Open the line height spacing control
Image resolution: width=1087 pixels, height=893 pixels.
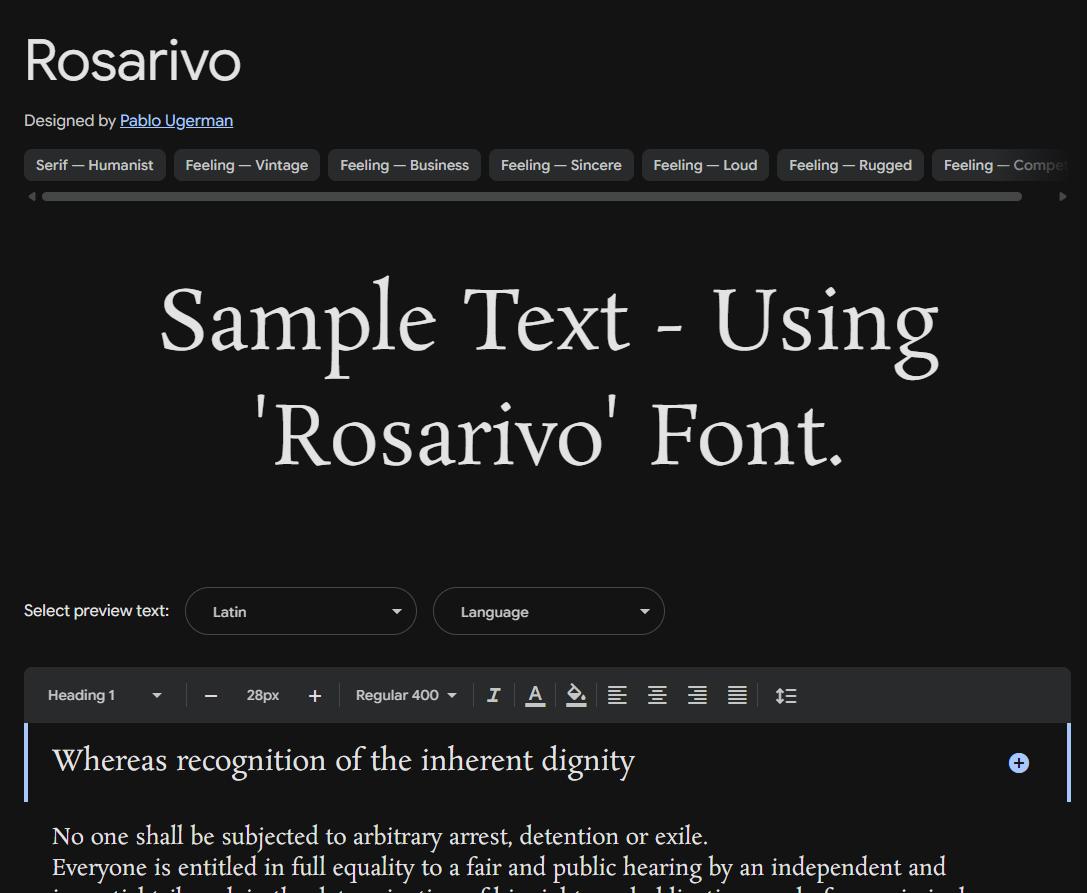785,695
